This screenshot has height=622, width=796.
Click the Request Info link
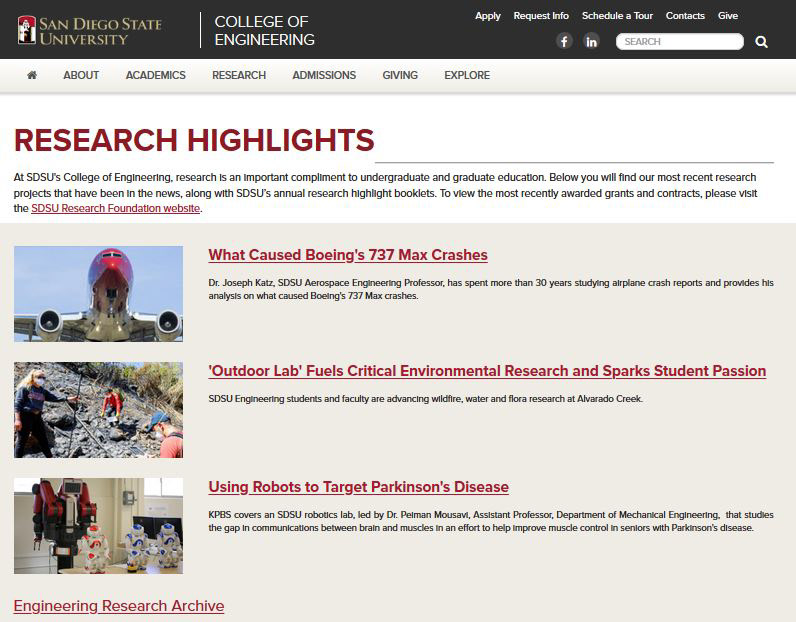(x=541, y=16)
